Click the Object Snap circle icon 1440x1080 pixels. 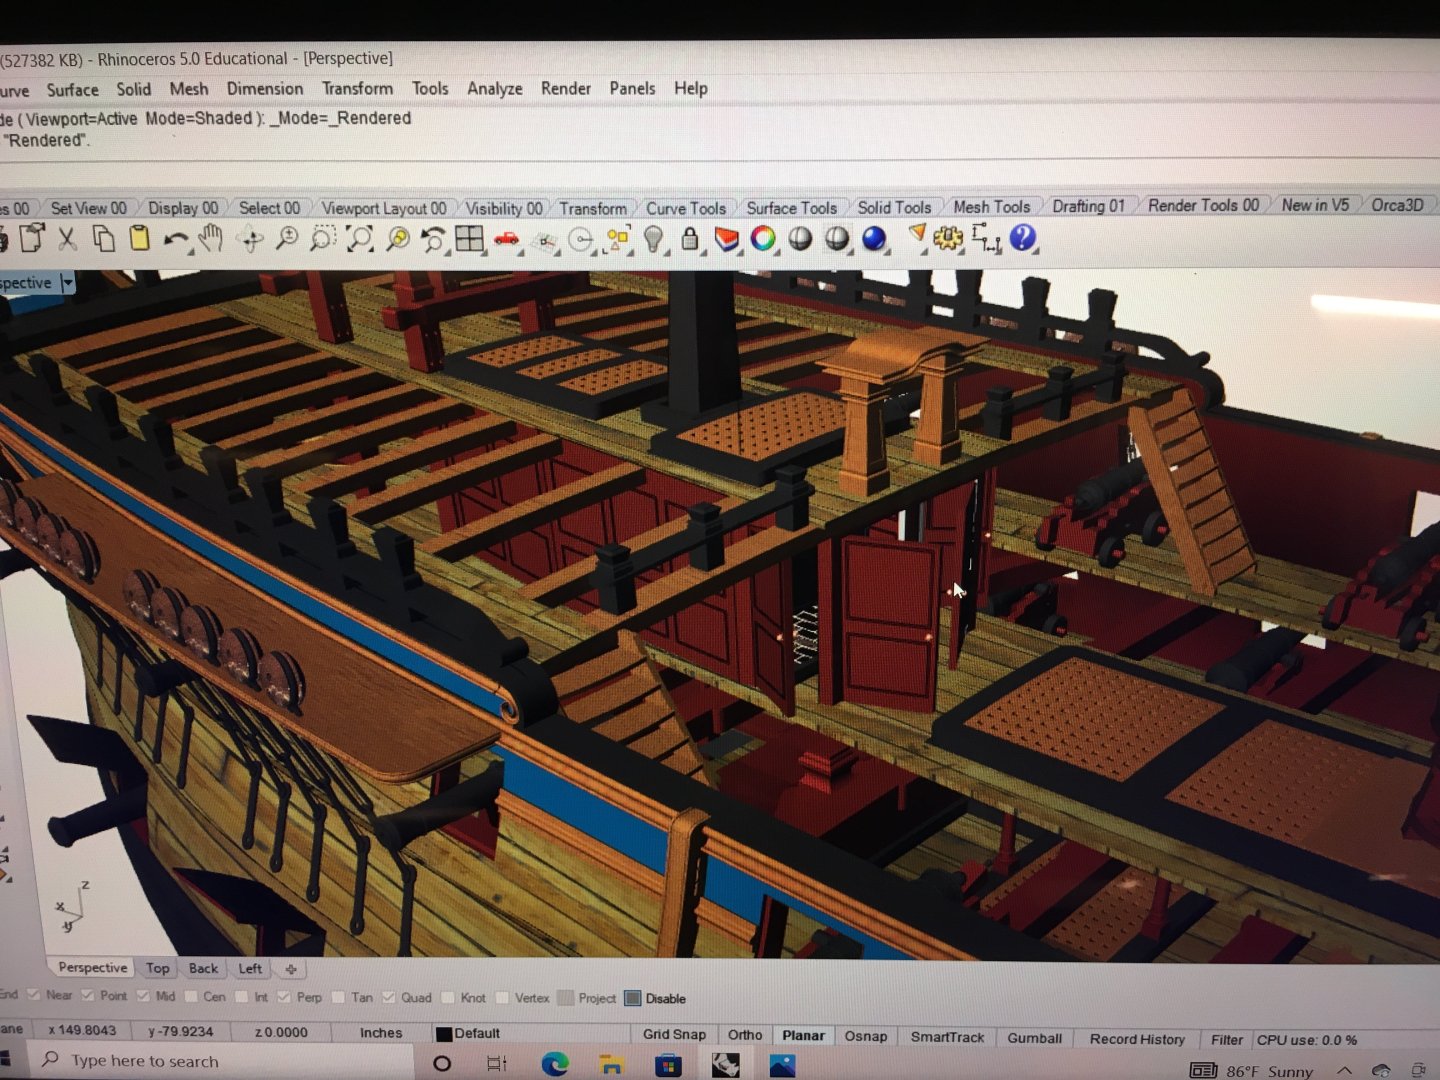pyautogui.click(x=580, y=240)
